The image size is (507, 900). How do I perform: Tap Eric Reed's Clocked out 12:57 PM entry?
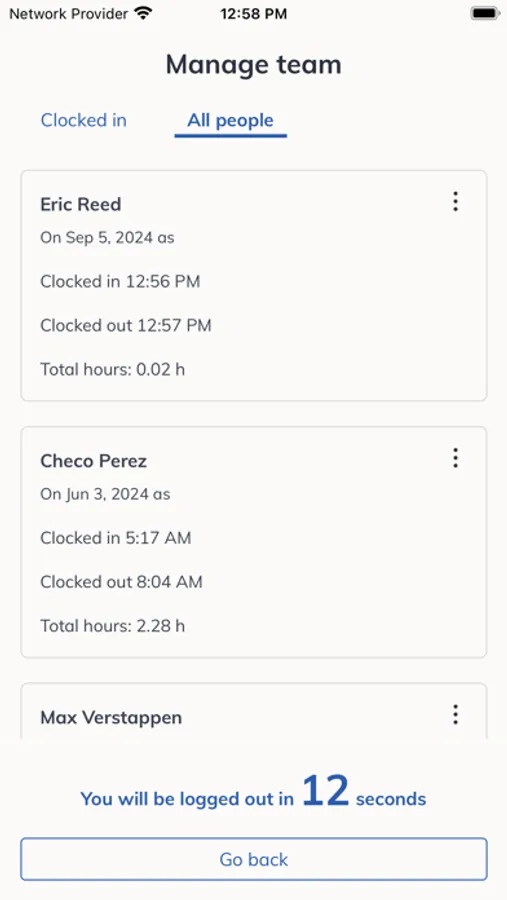[x=126, y=325]
